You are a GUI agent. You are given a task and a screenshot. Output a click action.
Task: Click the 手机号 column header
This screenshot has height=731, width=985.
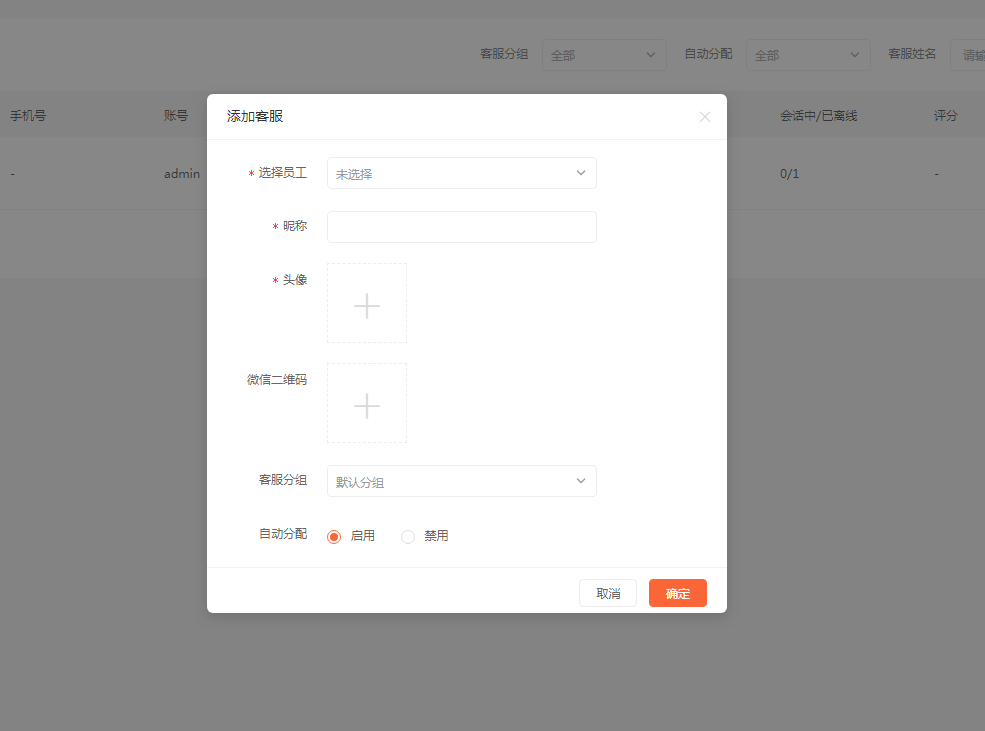(28, 116)
